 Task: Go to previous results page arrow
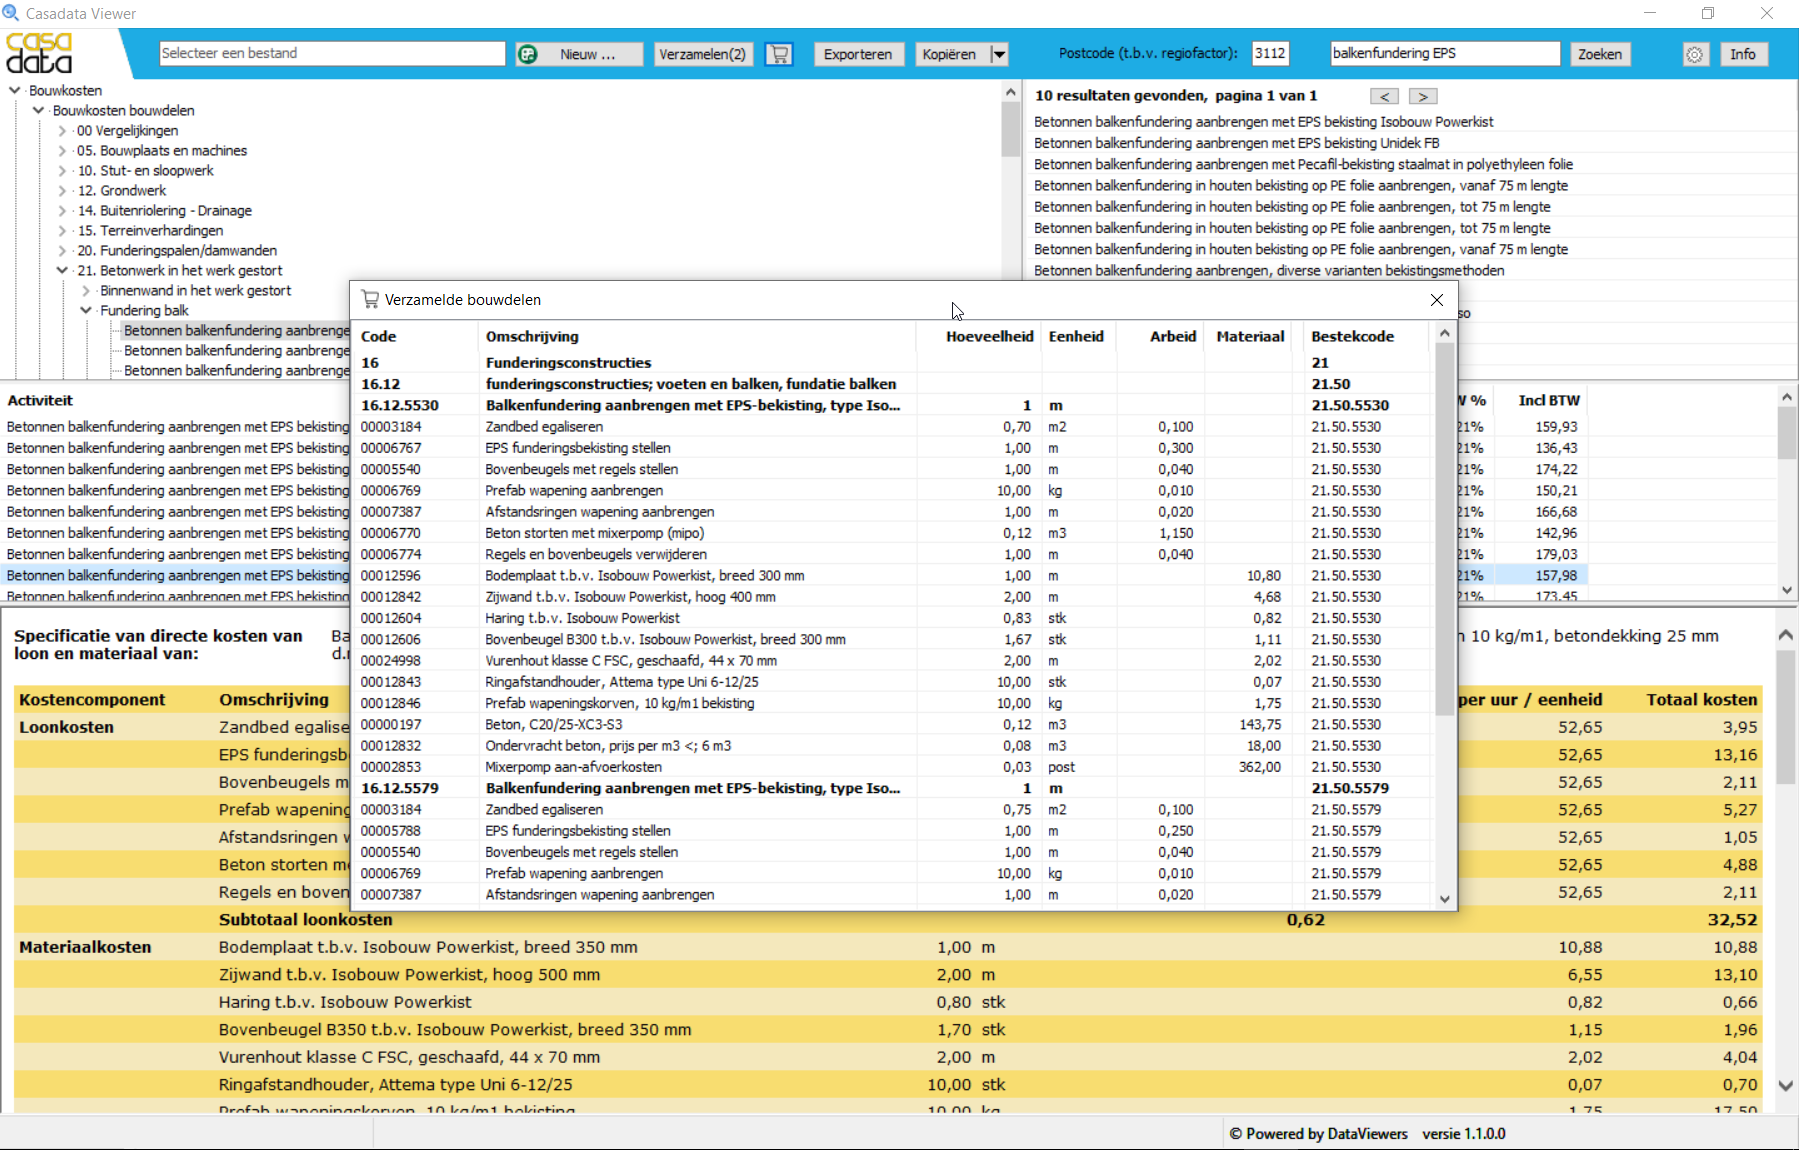[1384, 96]
